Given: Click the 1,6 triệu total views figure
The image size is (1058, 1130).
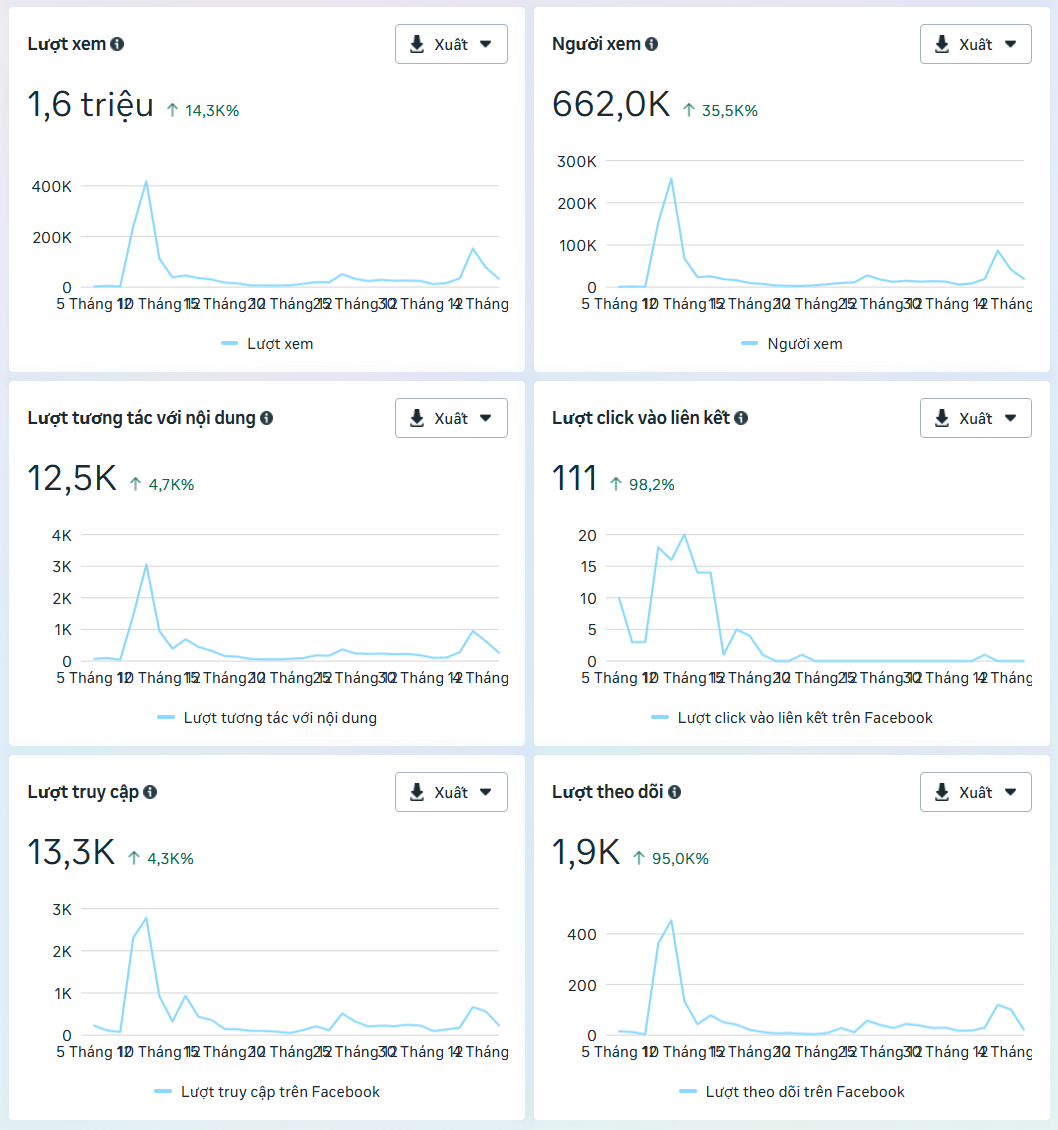Looking at the screenshot, I should 91,104.
